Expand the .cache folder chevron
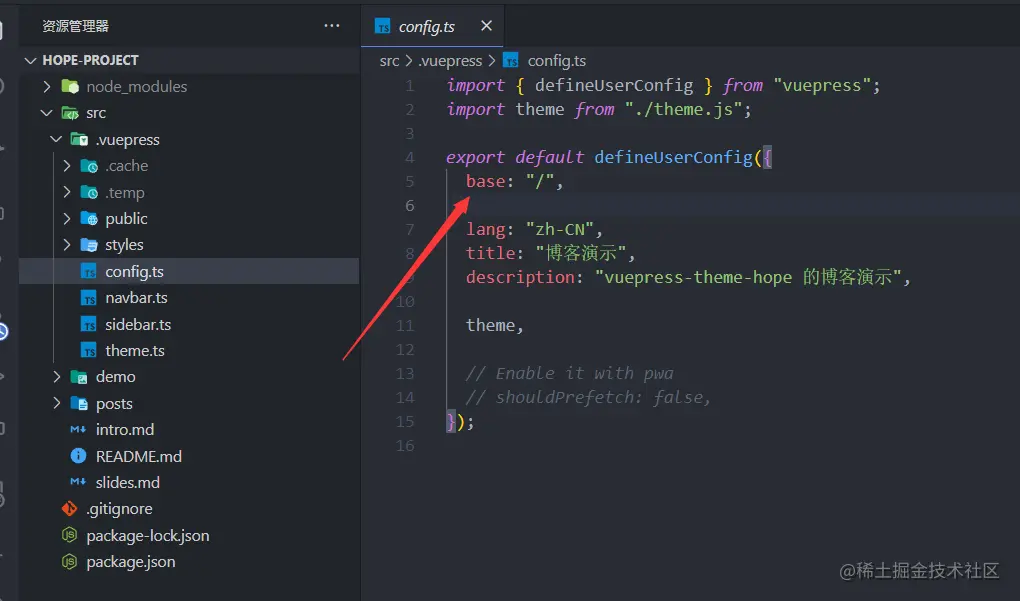 pos(66,166)
